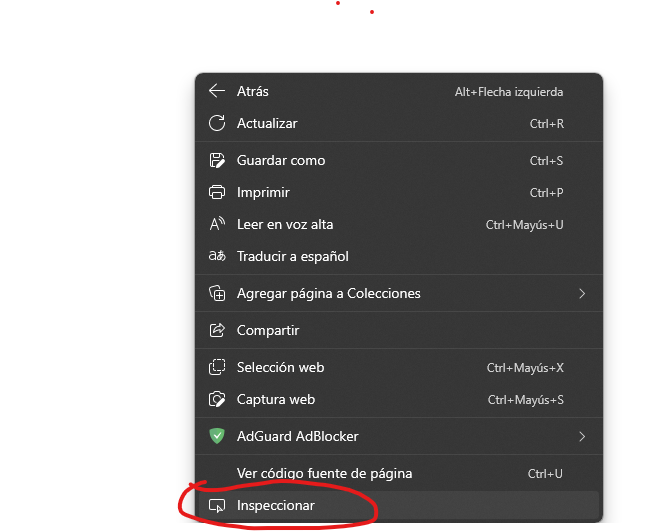Click the Actualizar refresh icon
The height and width of the screenshot is (531, 652).
(x=217, y=123)
